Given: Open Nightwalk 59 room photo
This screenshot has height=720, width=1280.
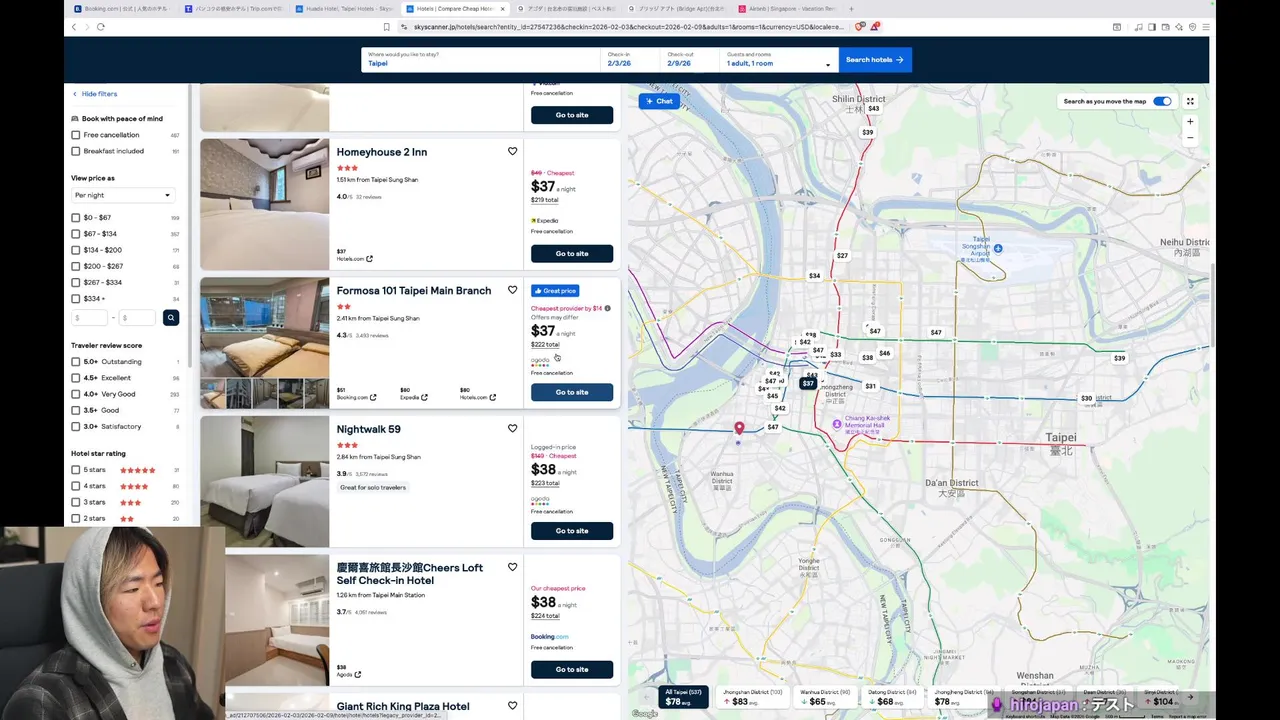Looking at the screenshot, I should click(264, 481).
